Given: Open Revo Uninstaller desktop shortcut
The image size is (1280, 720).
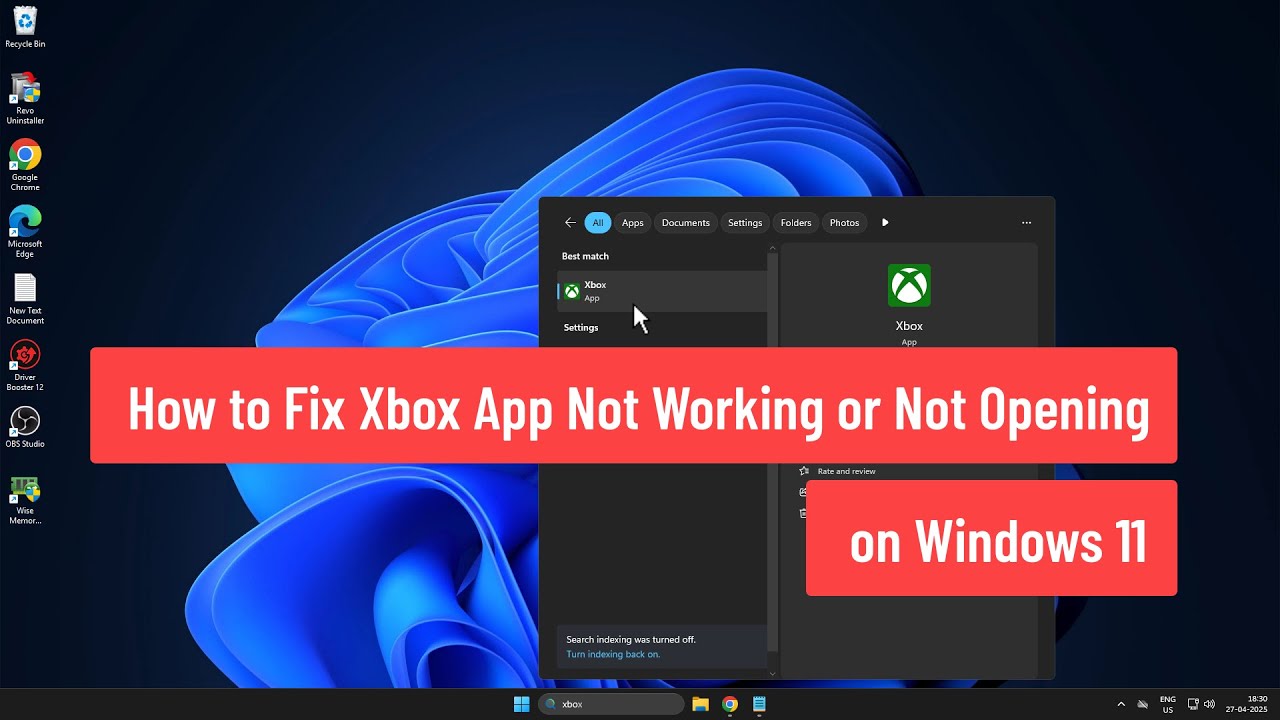Looking at the screenshot, I should (x=25, y=98).
